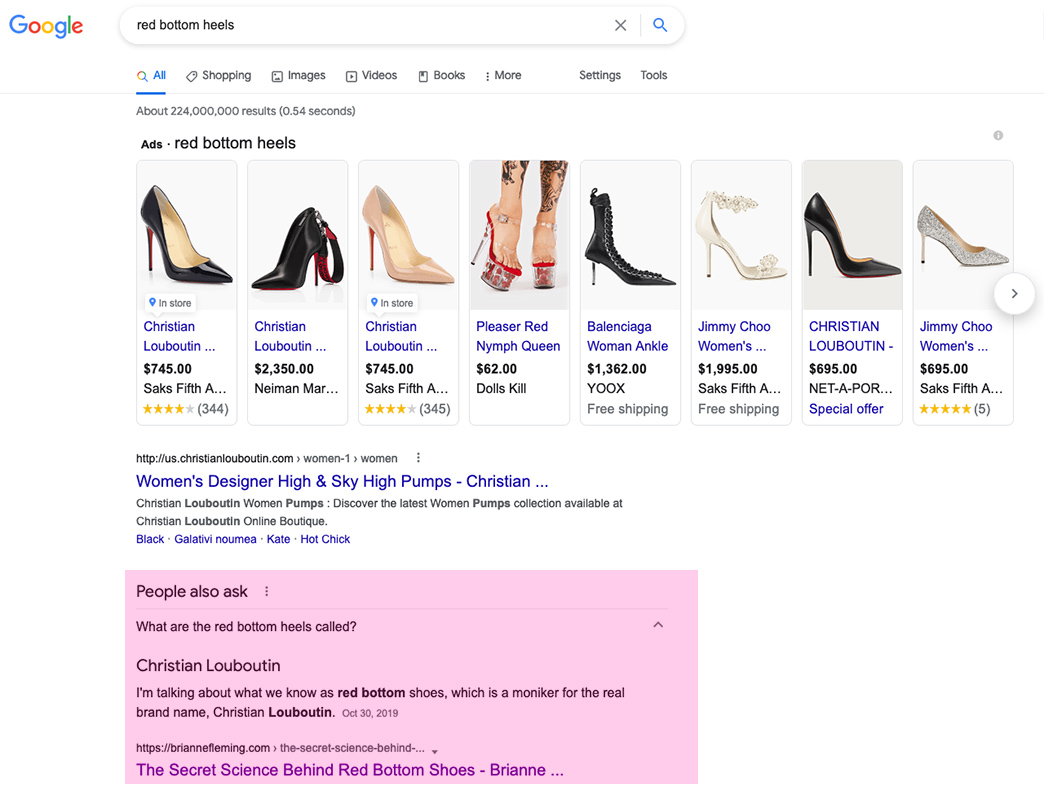Open the More search options menu

502,76
